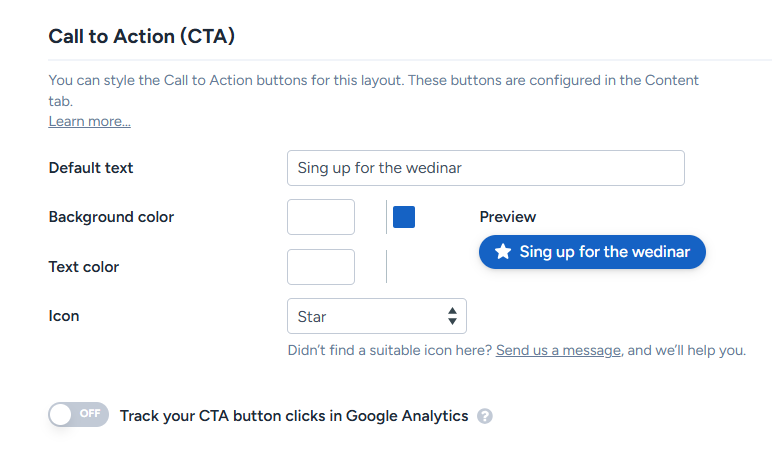Focus the Text color value field

click(x=321, y=267)
